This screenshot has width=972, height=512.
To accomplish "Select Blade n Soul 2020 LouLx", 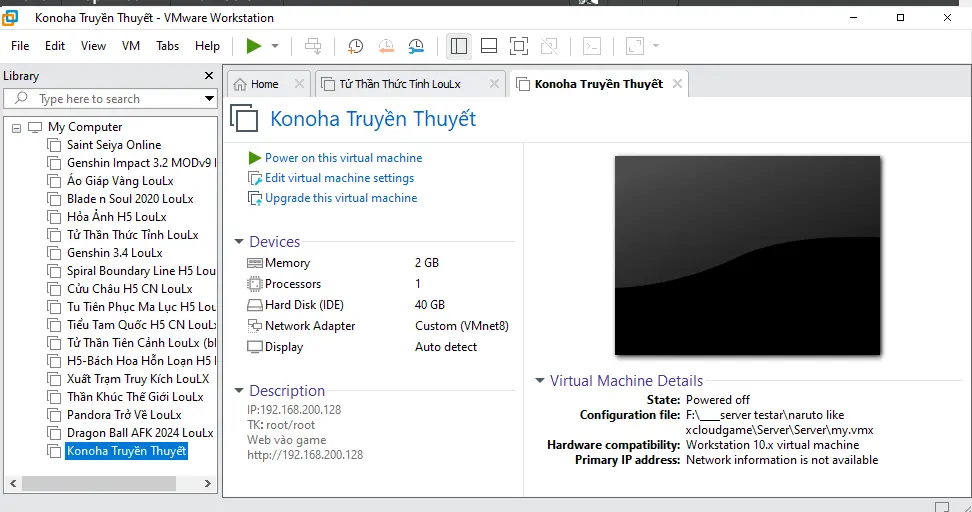I will point(130,199).
